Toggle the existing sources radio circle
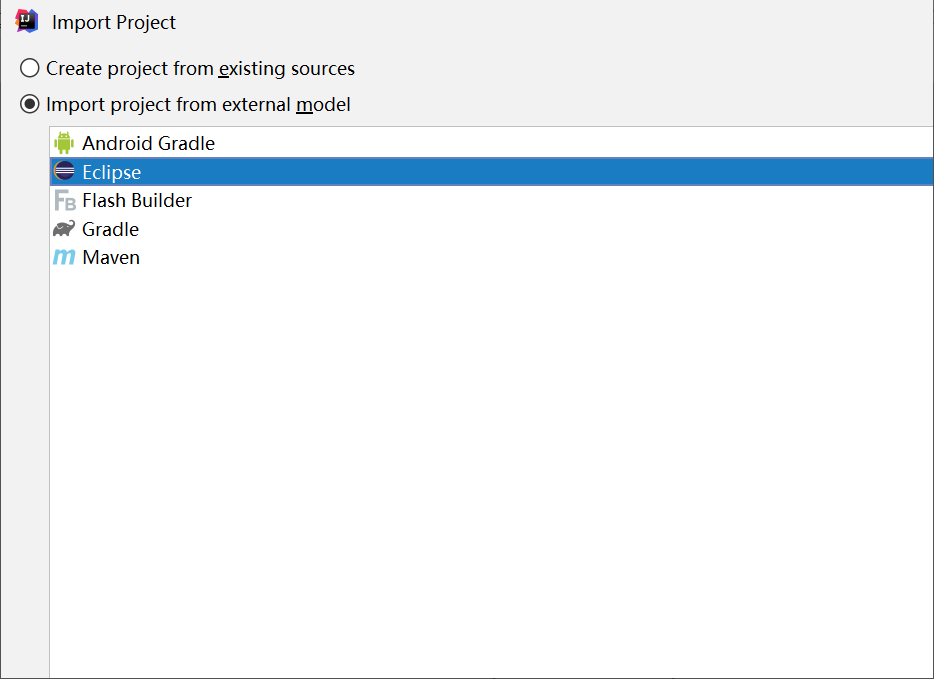934x679 pixels. (29, 68)
